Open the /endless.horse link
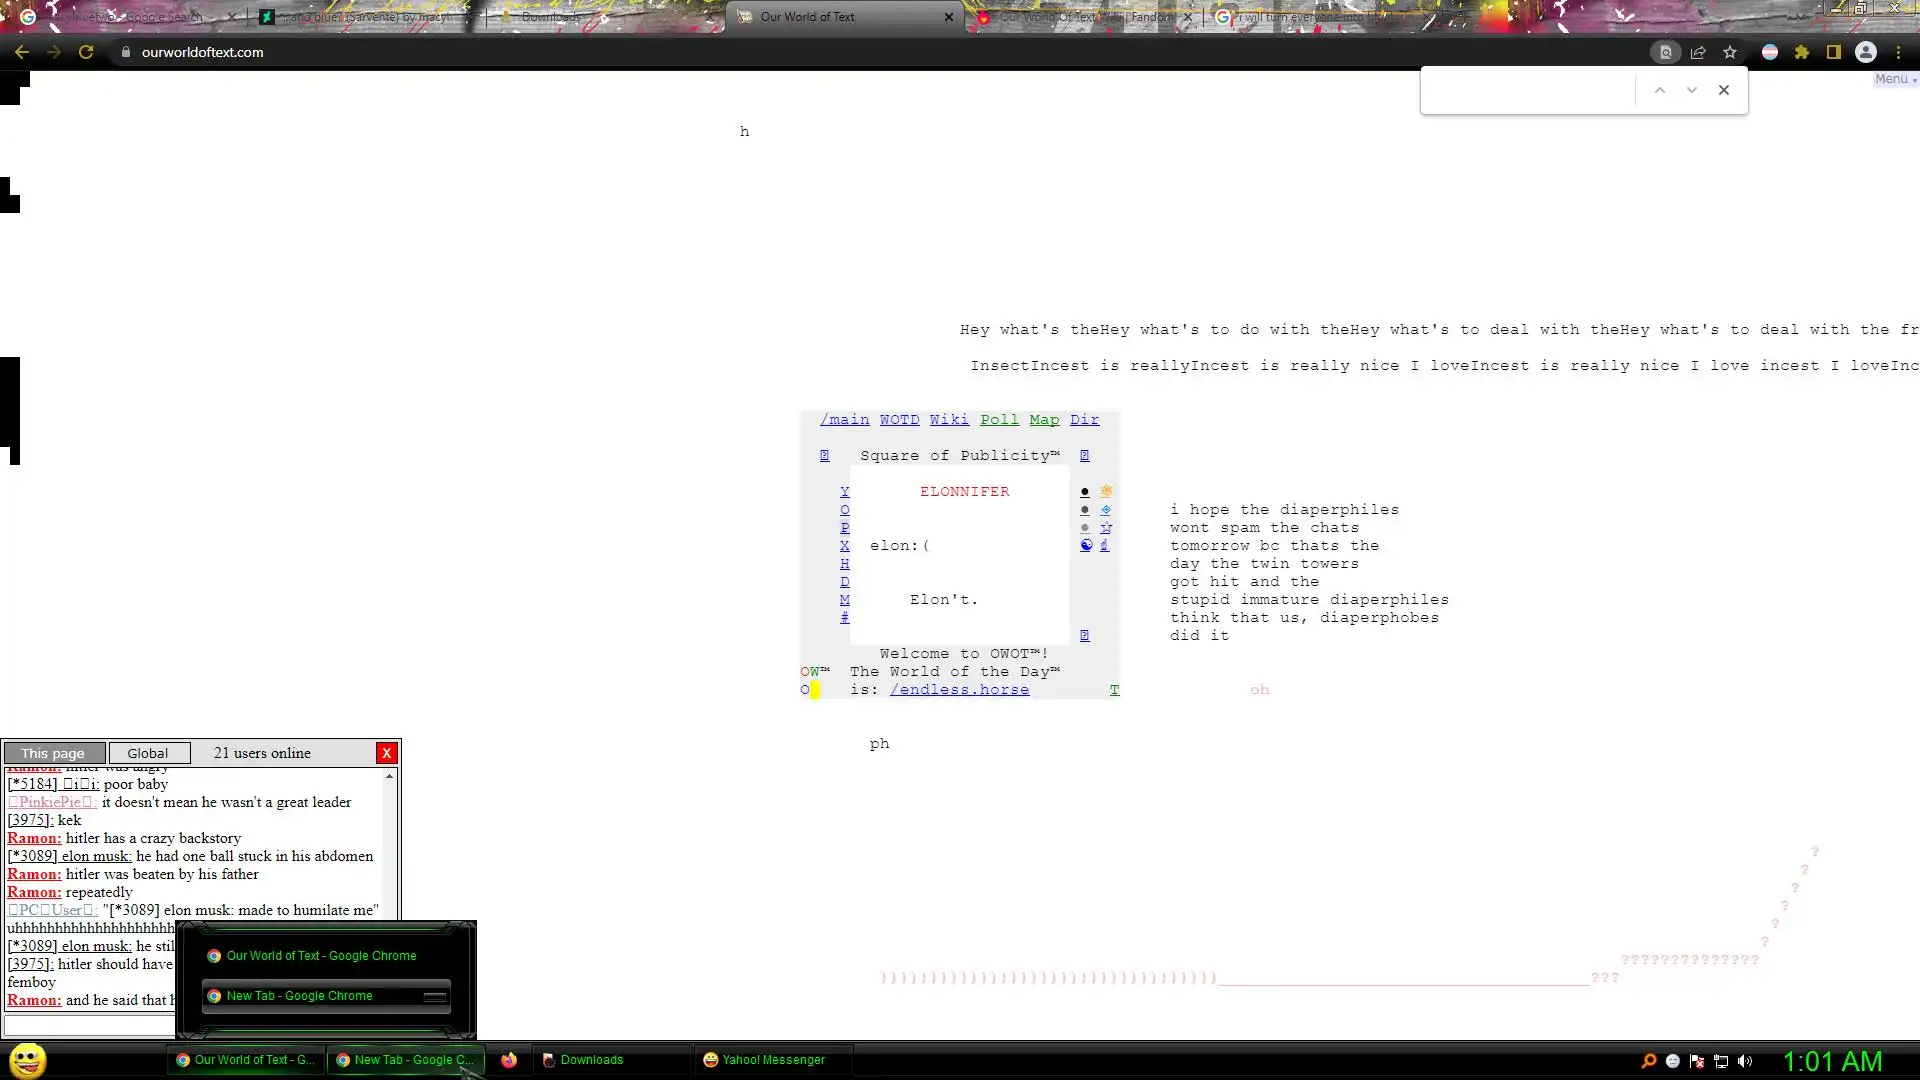Image resolution: width=1920 pixels, height=1080 pixels. point(959,690)
